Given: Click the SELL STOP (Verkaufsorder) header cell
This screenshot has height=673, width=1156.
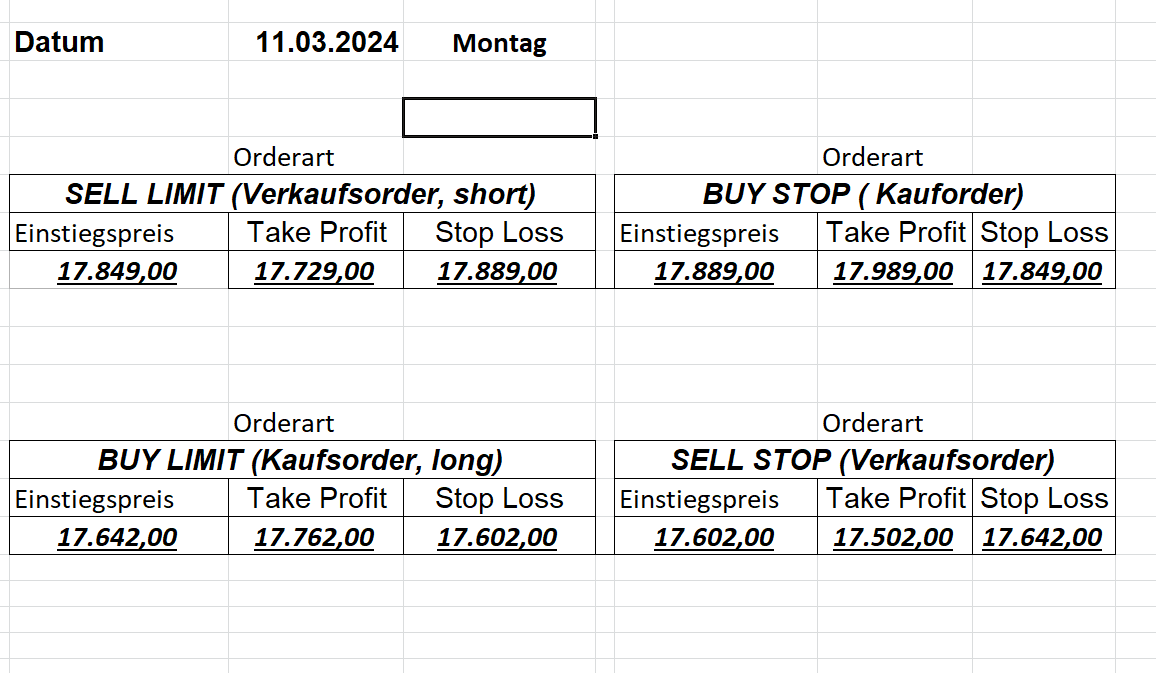Looking at the screenshot, I should coord(863,460).
